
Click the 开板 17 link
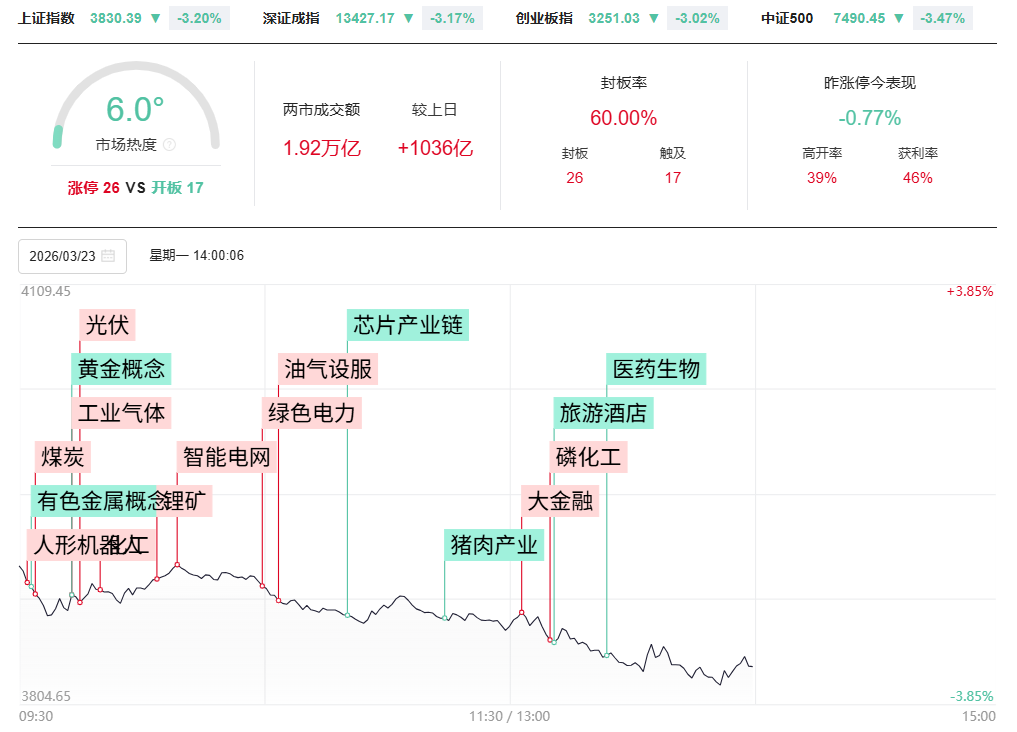pos(177,187)
